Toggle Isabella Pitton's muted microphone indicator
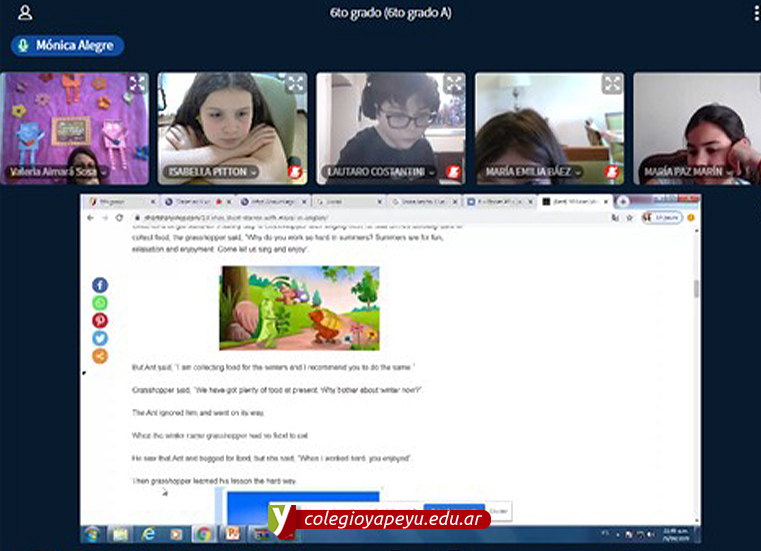Screen dimensions: 761x551 [295, 172]
